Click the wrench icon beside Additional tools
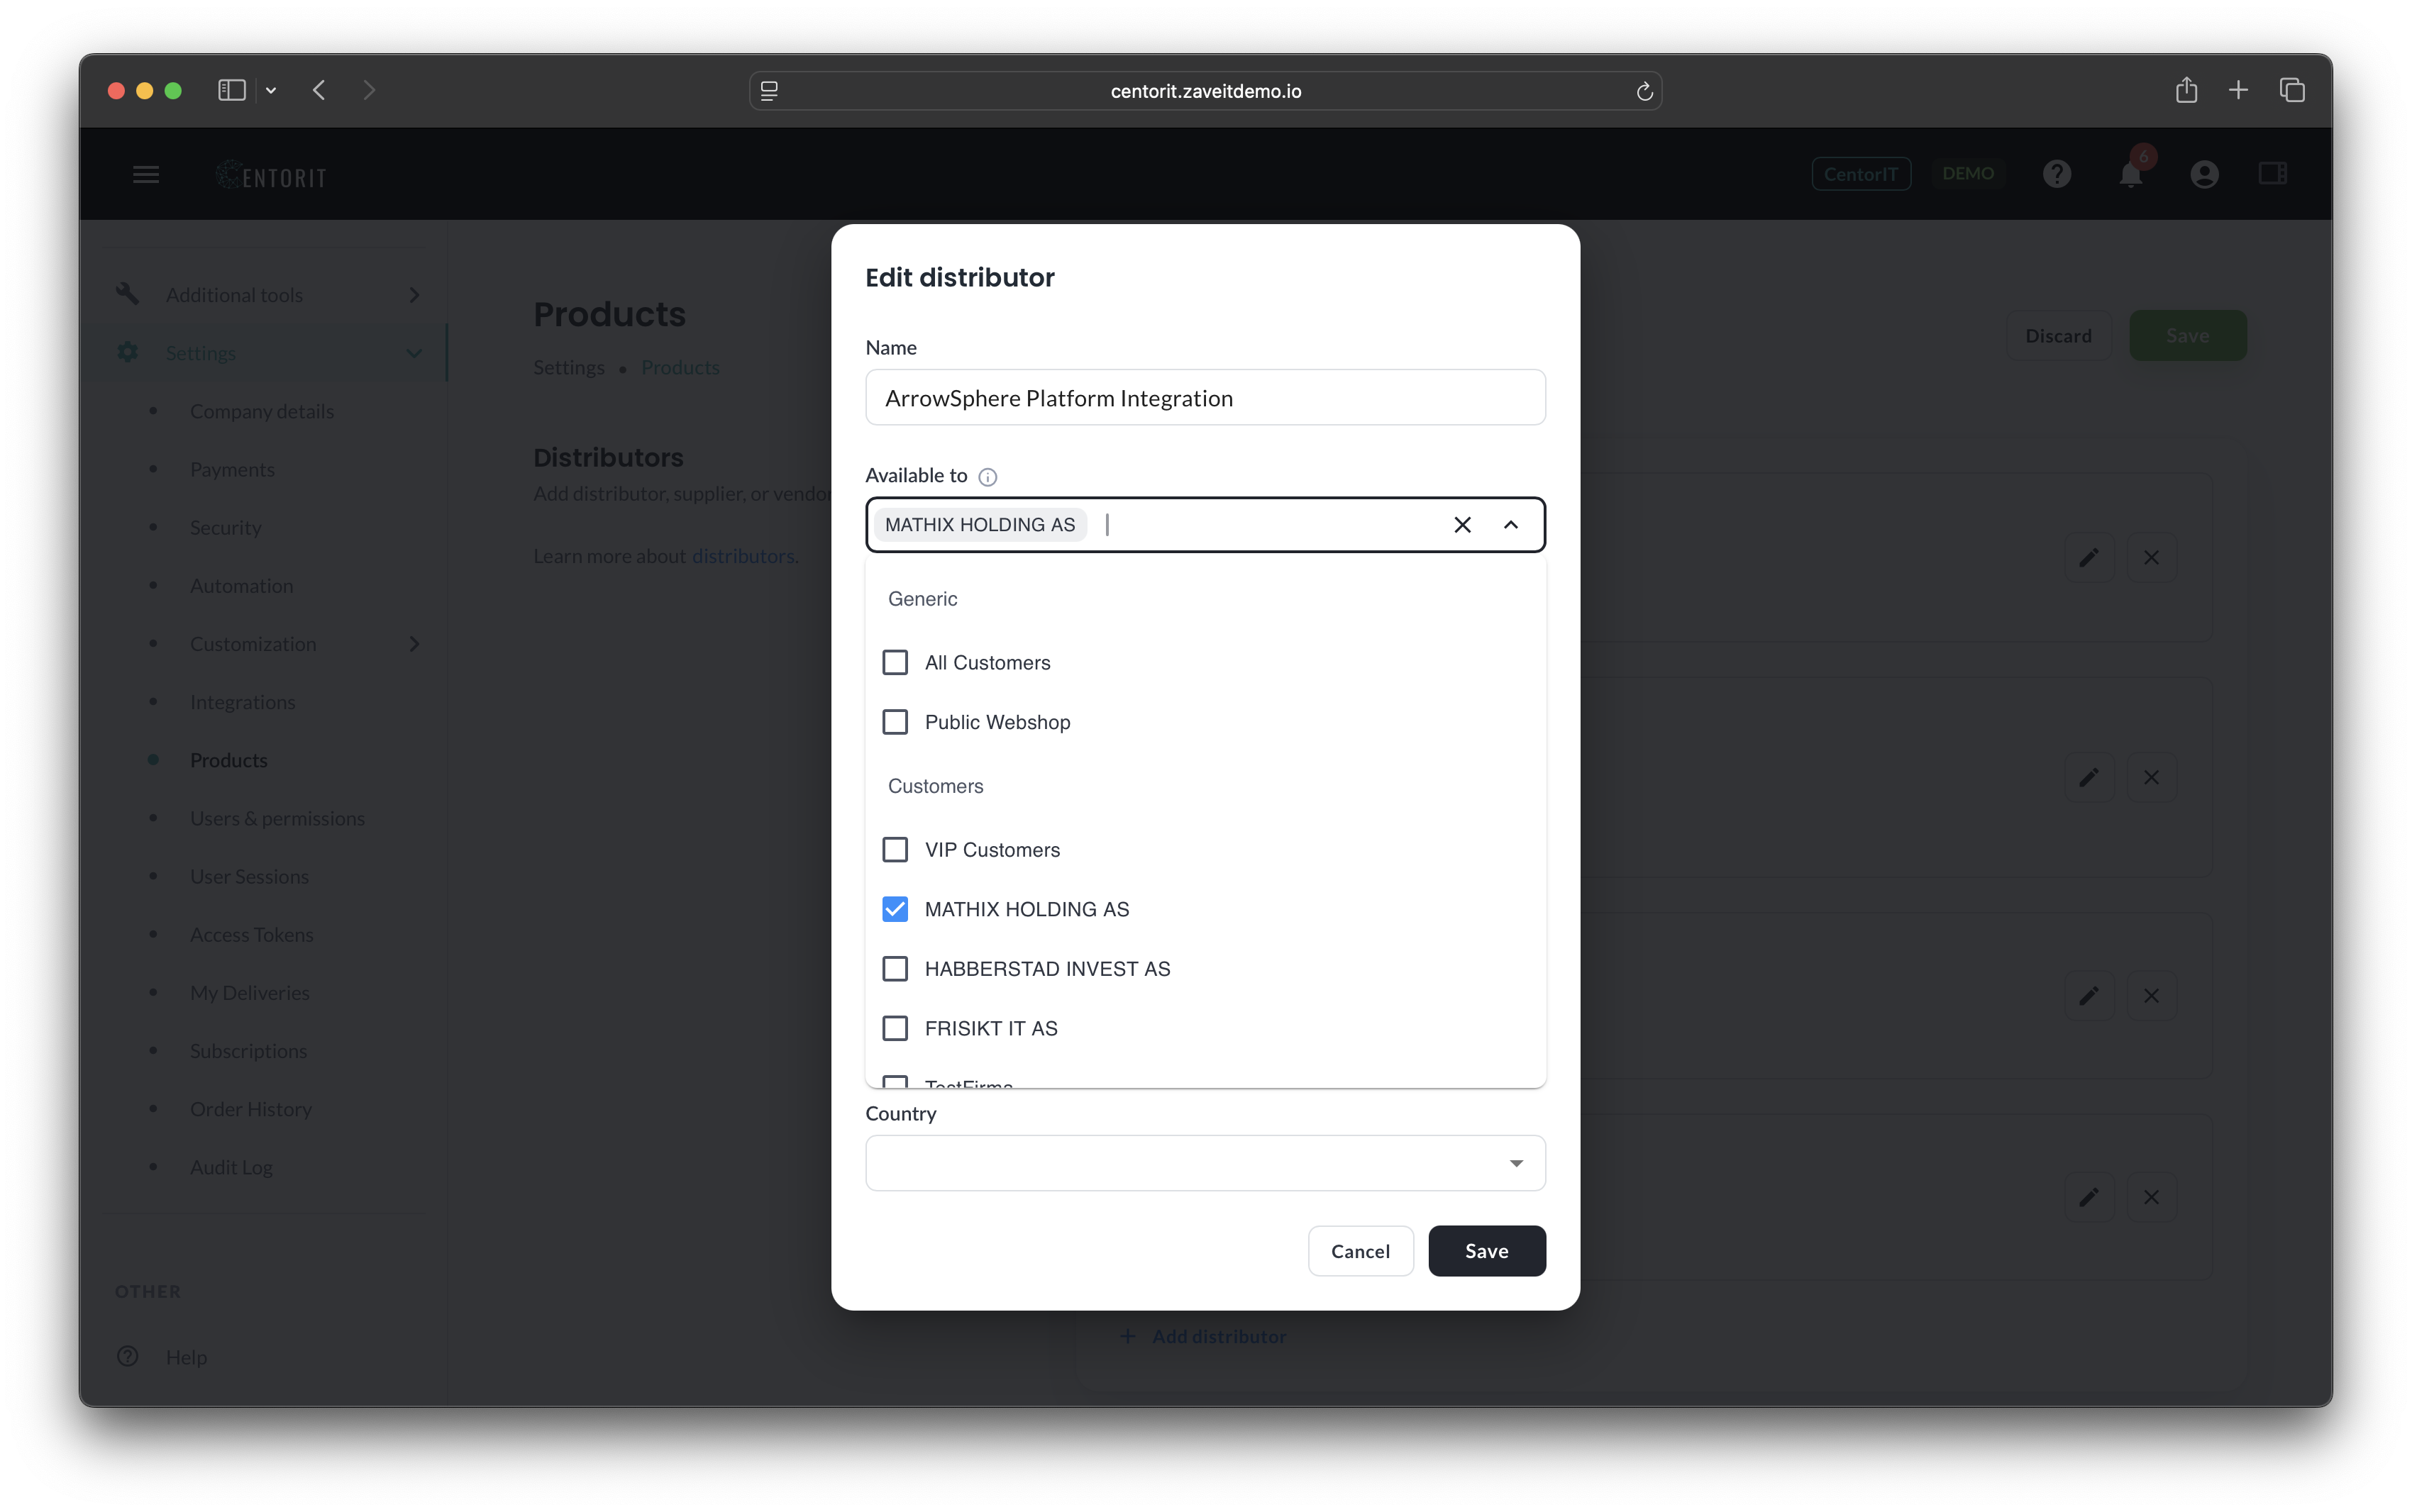 [126, 293]
